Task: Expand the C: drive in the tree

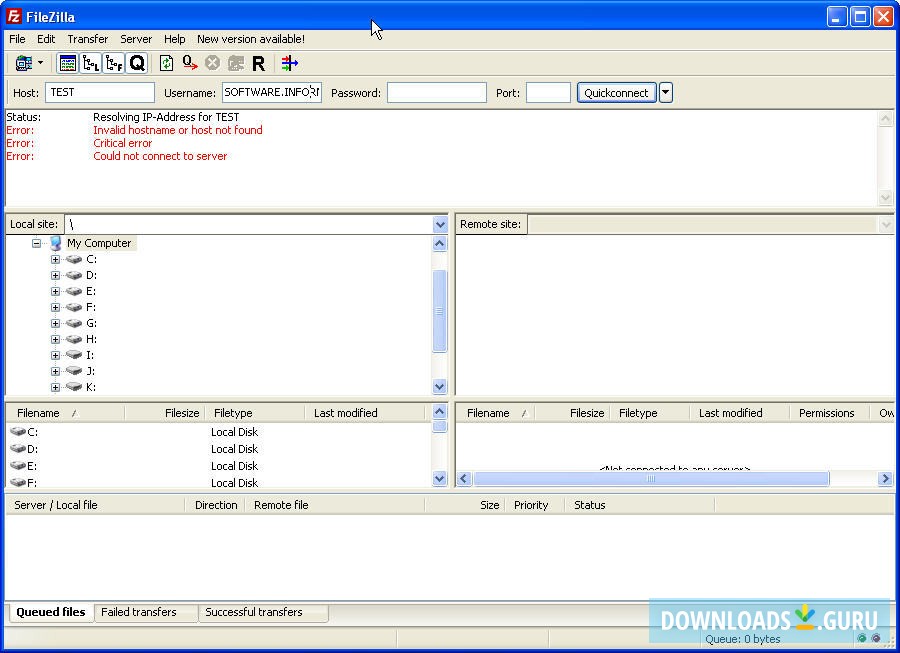Action: click(x=56, y=259)
